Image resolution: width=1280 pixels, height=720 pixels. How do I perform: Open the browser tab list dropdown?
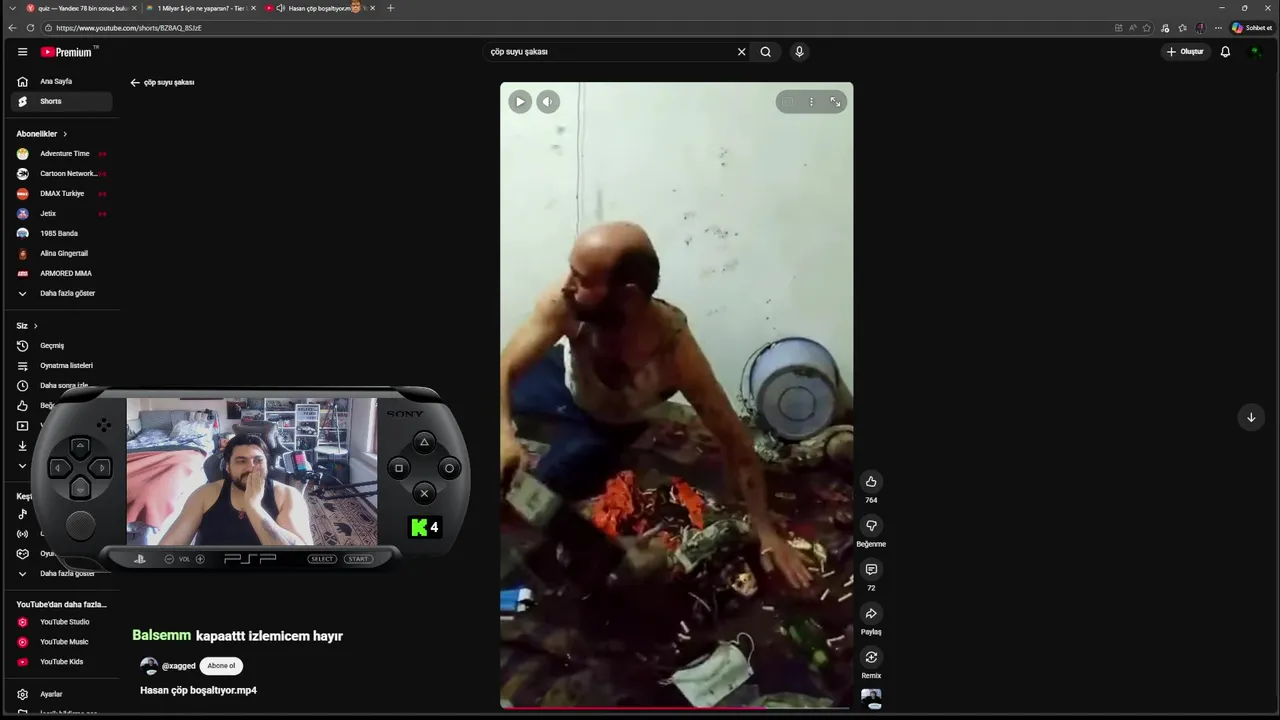pos(10,8)
